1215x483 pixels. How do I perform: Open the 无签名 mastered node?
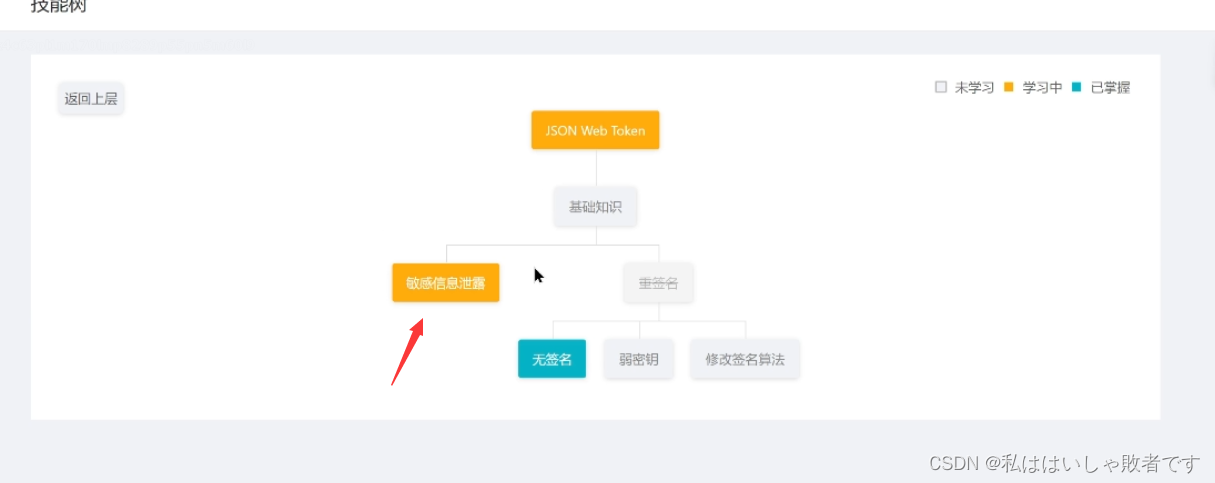point(551,359)
